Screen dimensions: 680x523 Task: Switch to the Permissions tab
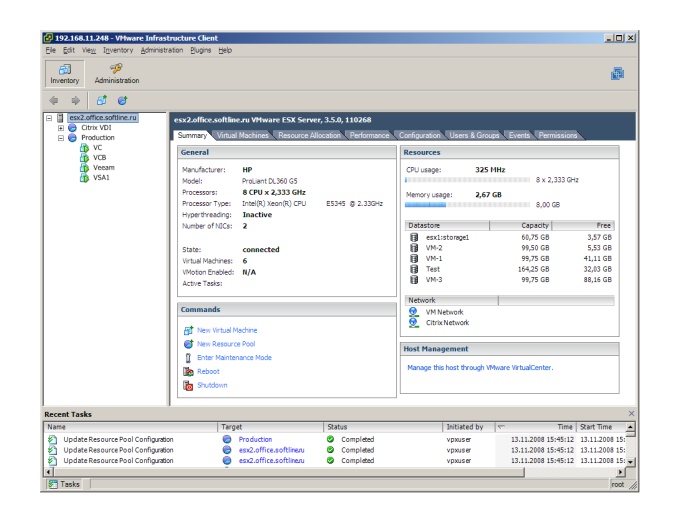pyautogui.click(x=558, y=135)
